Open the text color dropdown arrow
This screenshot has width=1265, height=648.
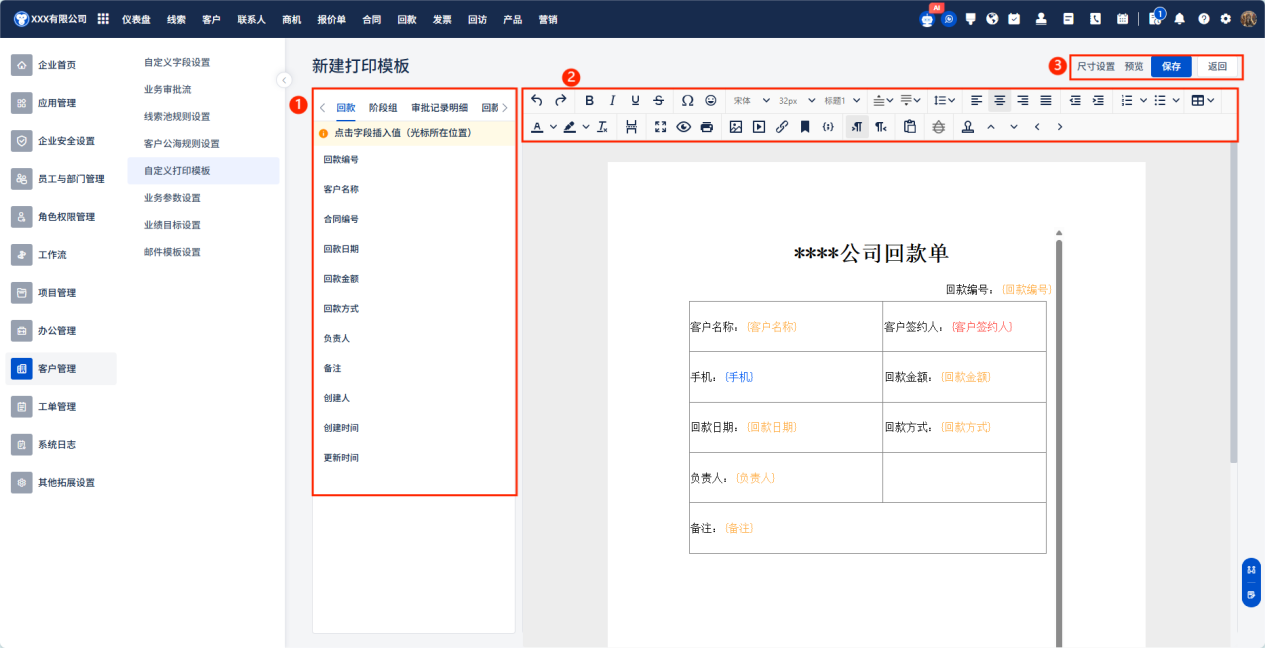(553, 127)
